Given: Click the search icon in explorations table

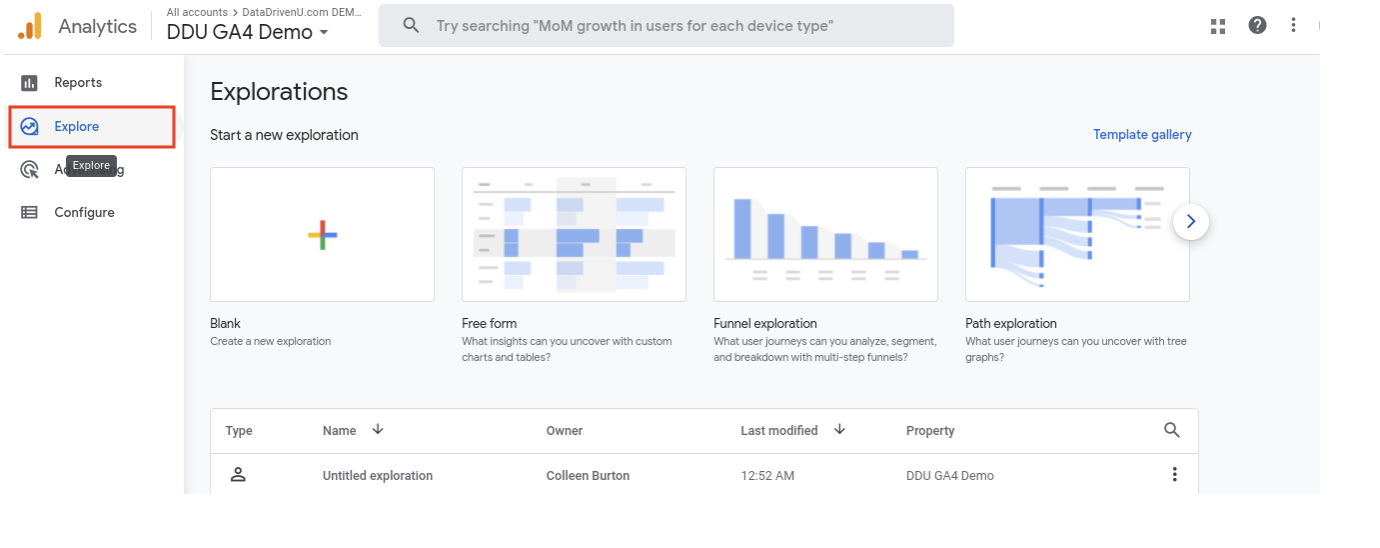Looking at the screenshot, I should (1172, 430).
